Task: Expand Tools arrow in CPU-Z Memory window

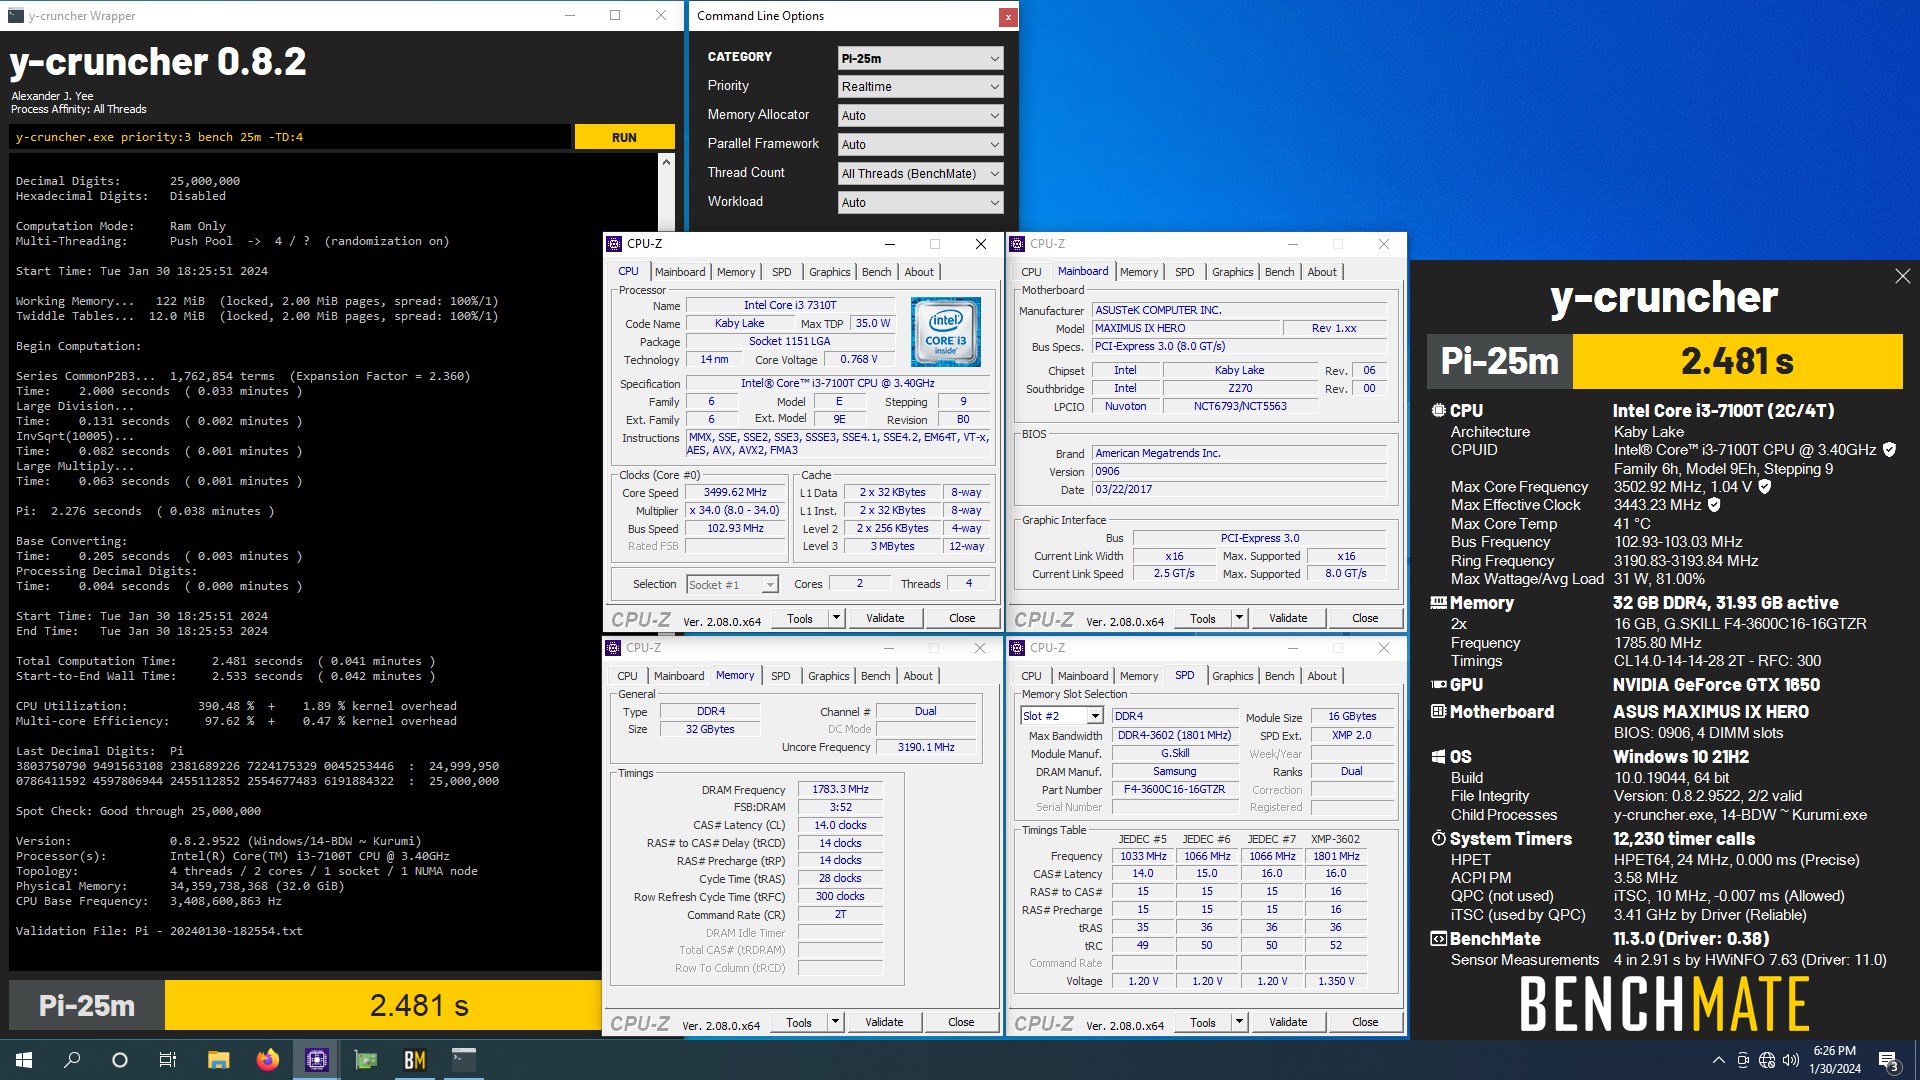Action: 835,1023
